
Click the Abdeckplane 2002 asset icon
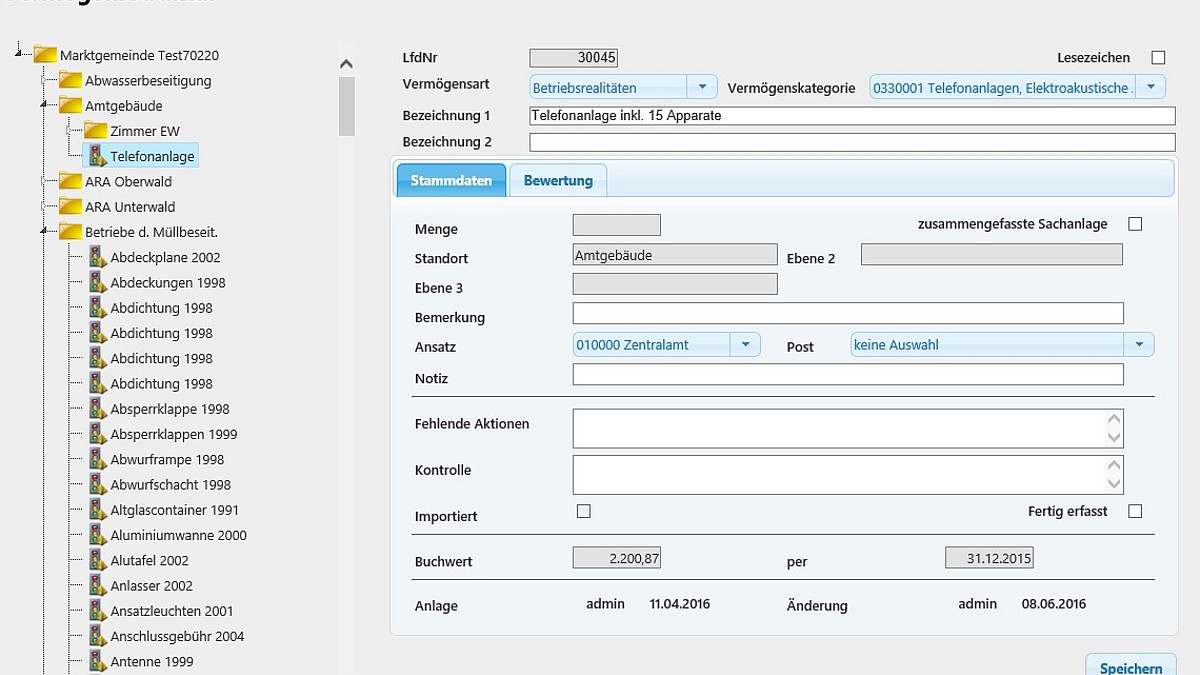click(x=97, y=257)
